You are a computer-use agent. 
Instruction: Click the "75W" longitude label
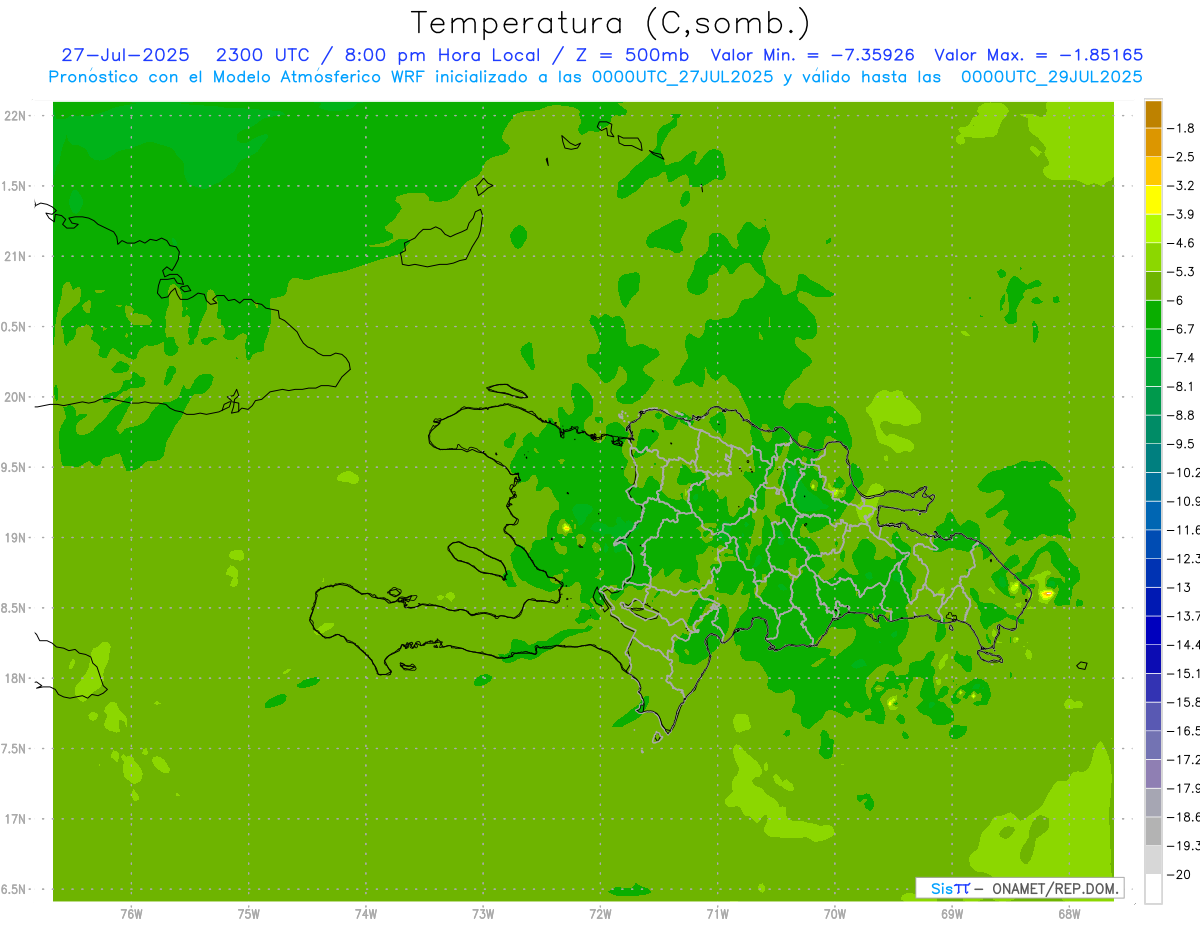tap(248, 912)
